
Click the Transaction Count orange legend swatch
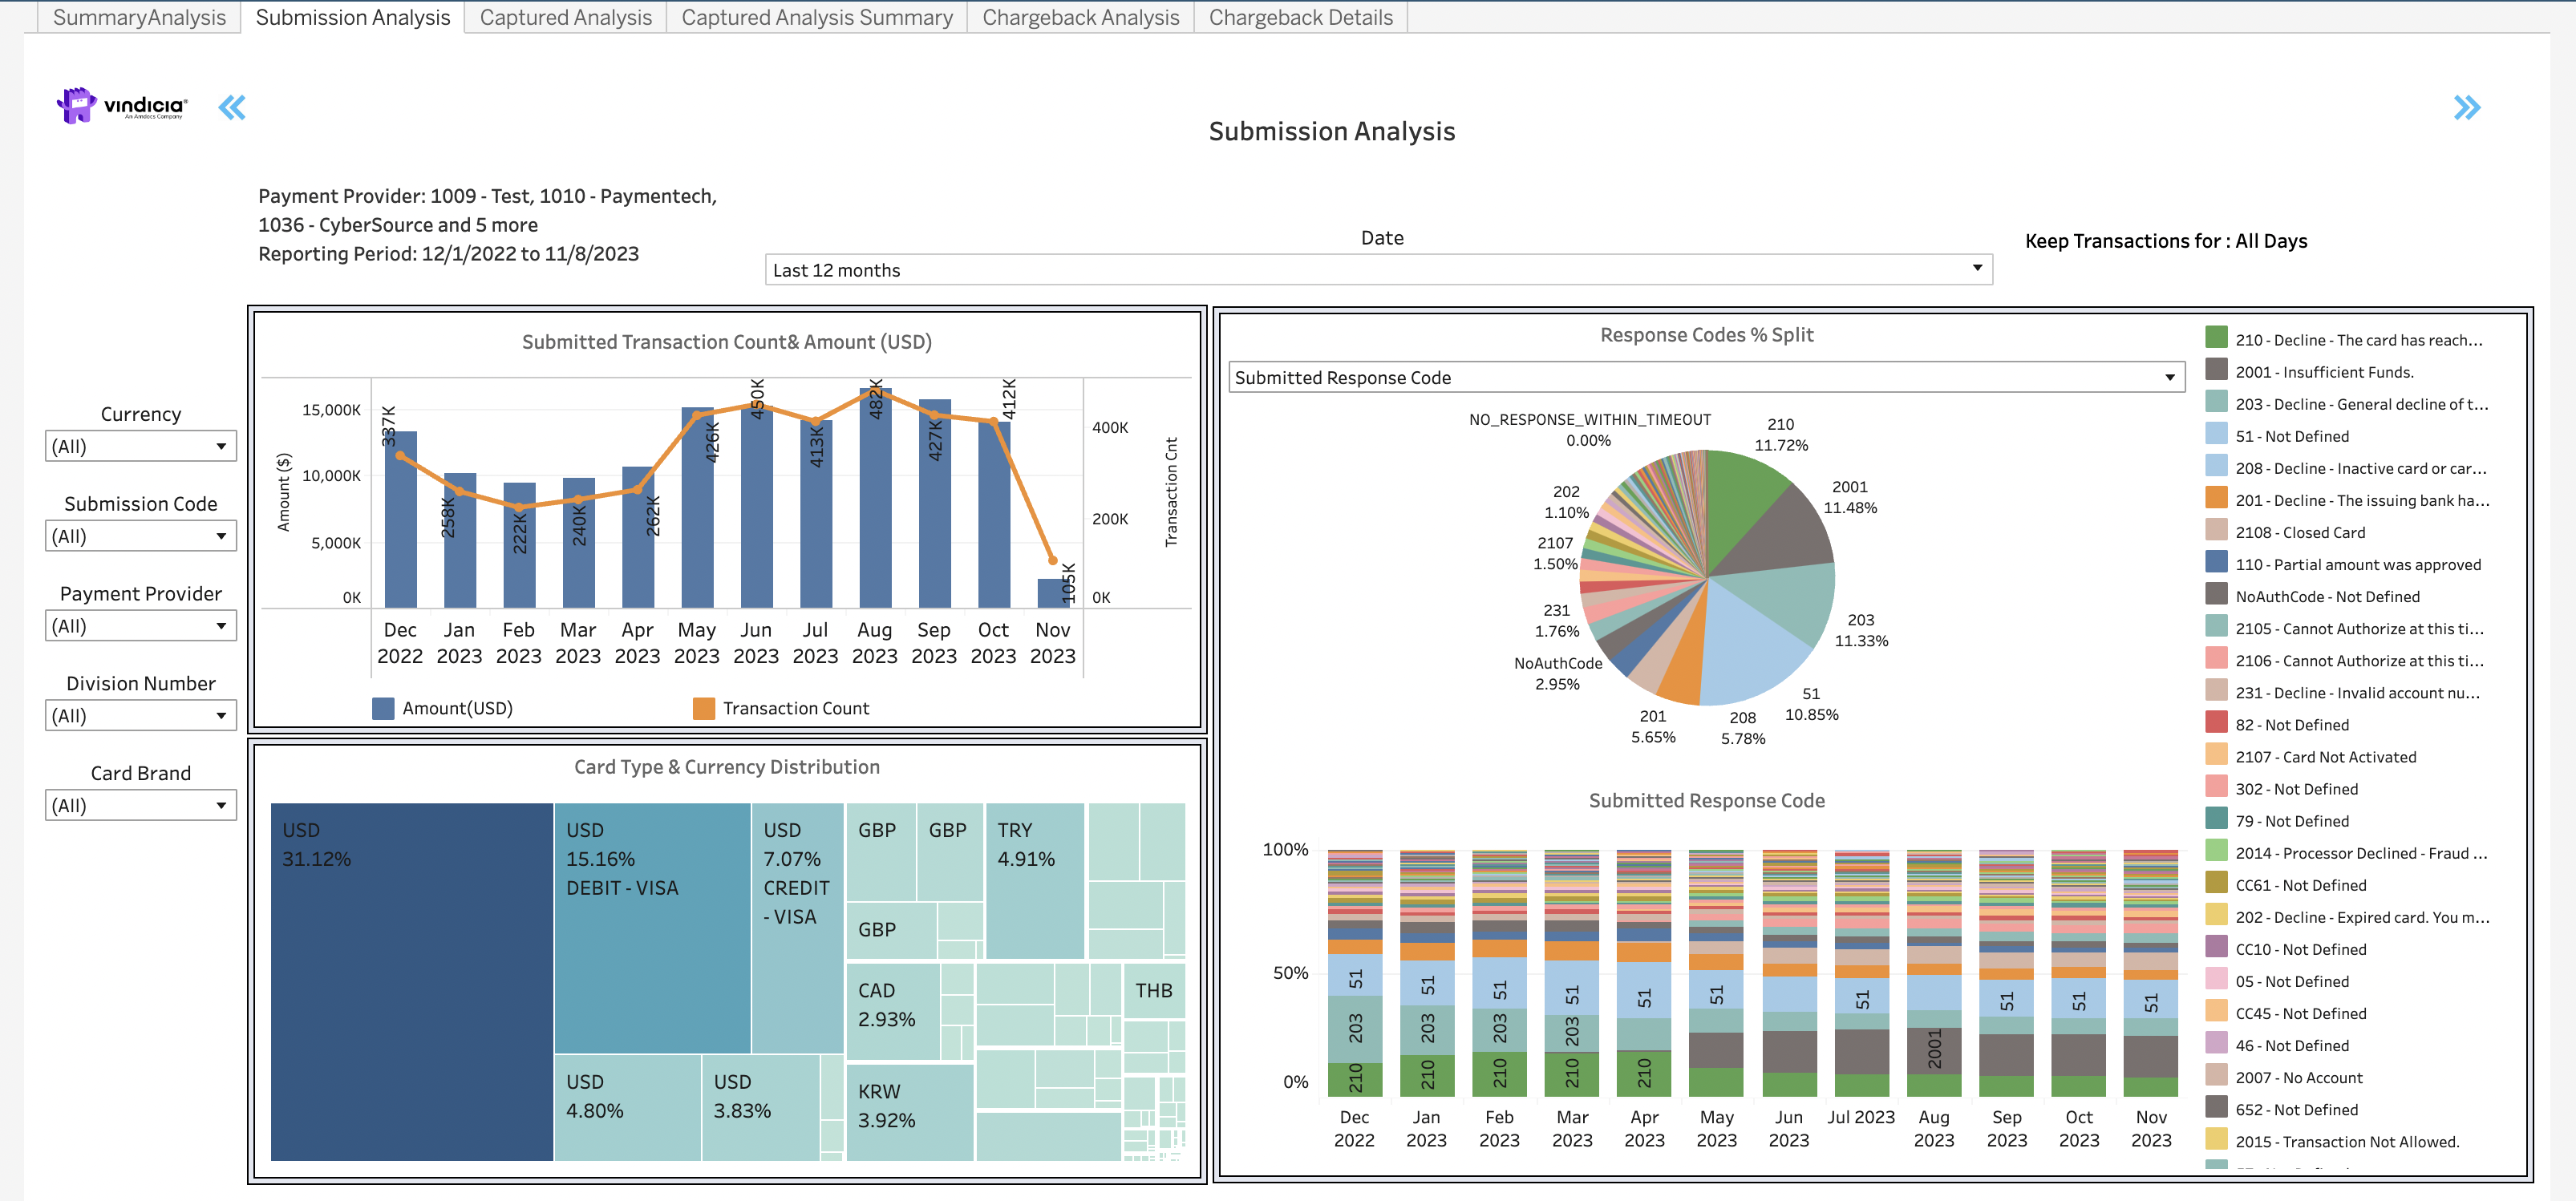[704, 708]
